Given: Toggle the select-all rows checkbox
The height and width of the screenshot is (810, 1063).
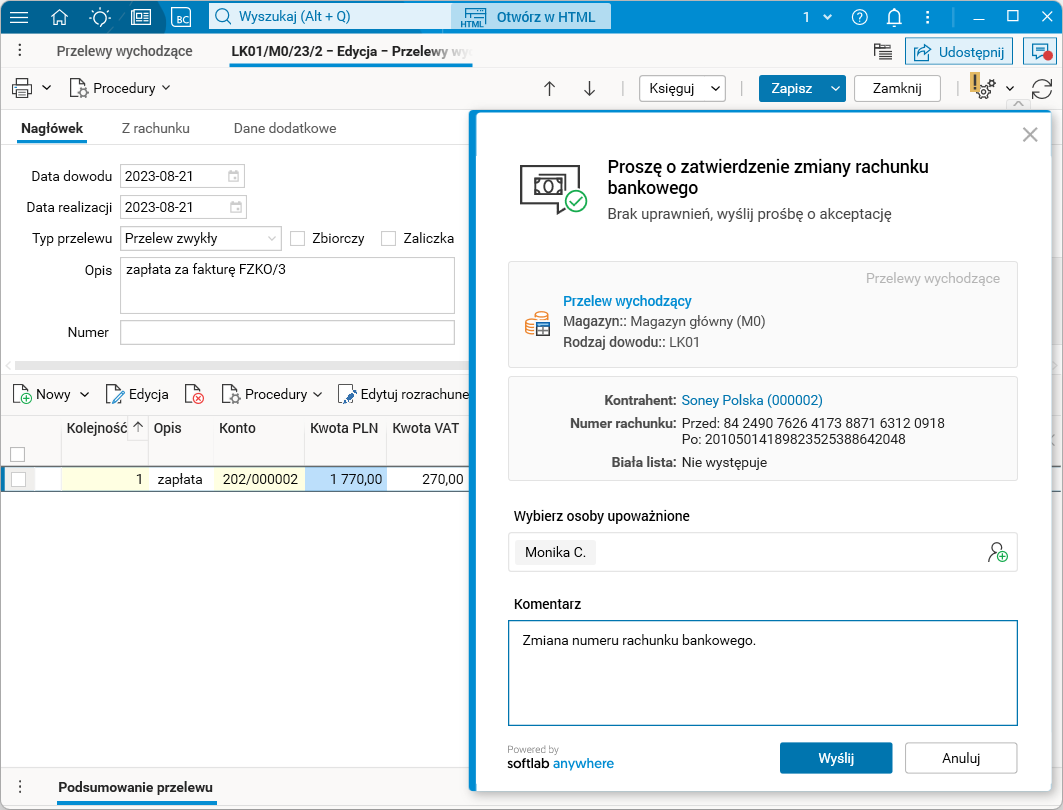Looking at the screenshot, I should pos(18,454).
